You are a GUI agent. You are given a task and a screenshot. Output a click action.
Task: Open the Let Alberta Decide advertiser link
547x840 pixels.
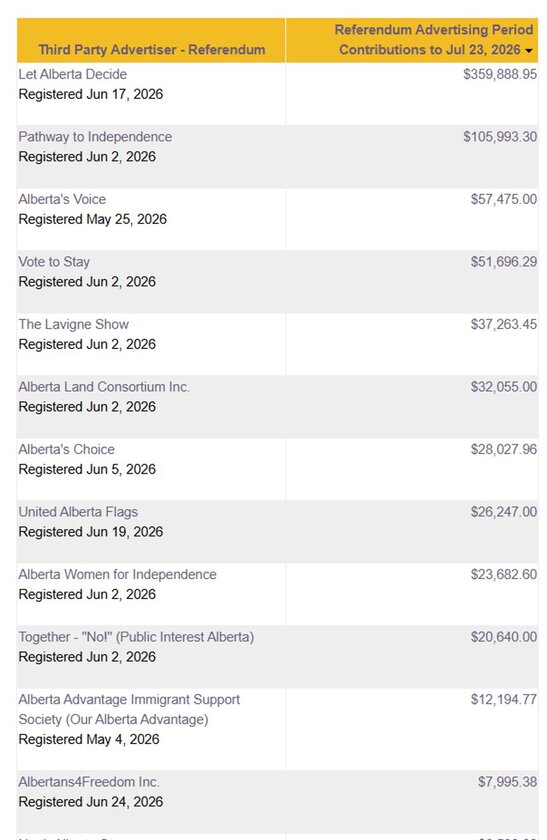coord(73,74)
